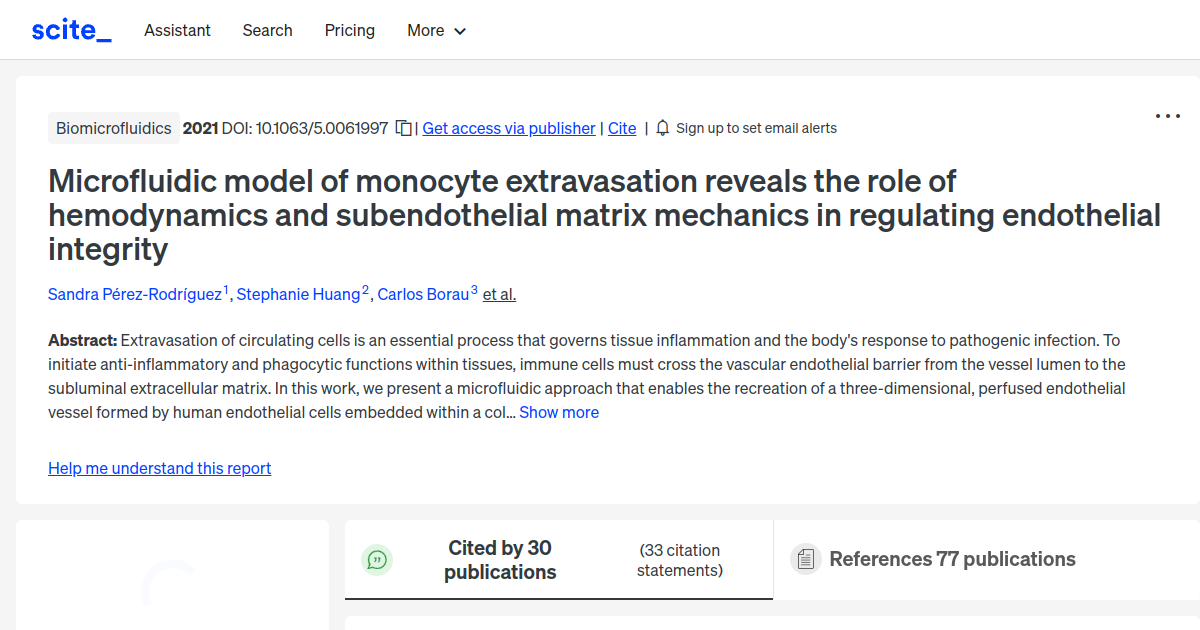This screenshot has height=630, width=1200.
Task: Expand author list via et al.
Action: pyautogui.click(x=499, y=294)
